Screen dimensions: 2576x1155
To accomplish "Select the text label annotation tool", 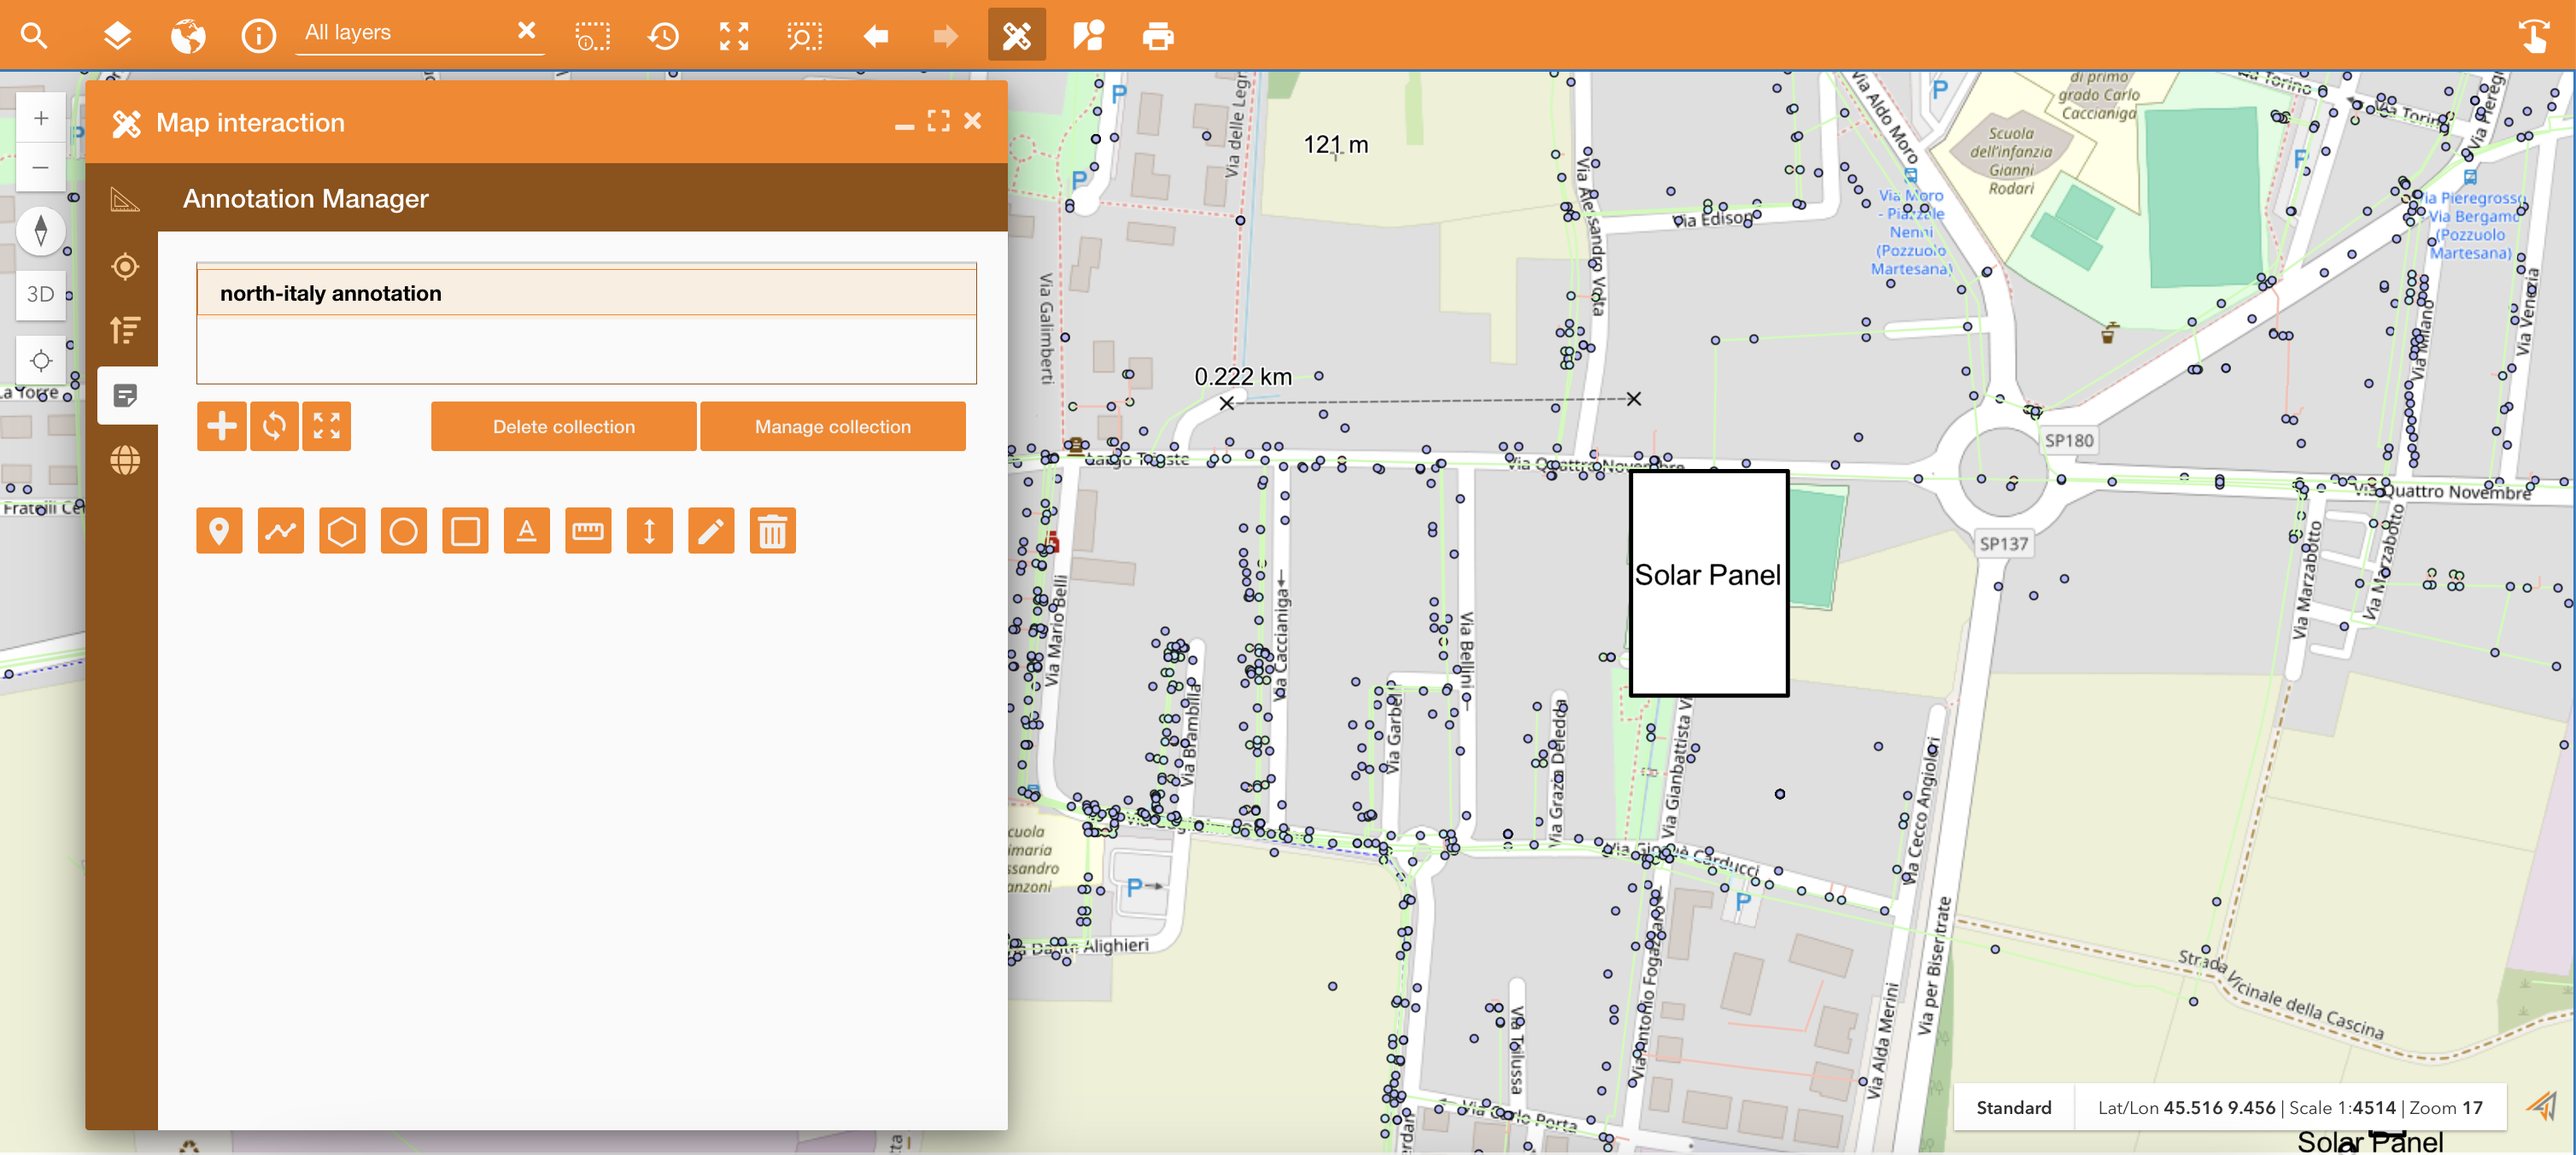I will (527, 531).
